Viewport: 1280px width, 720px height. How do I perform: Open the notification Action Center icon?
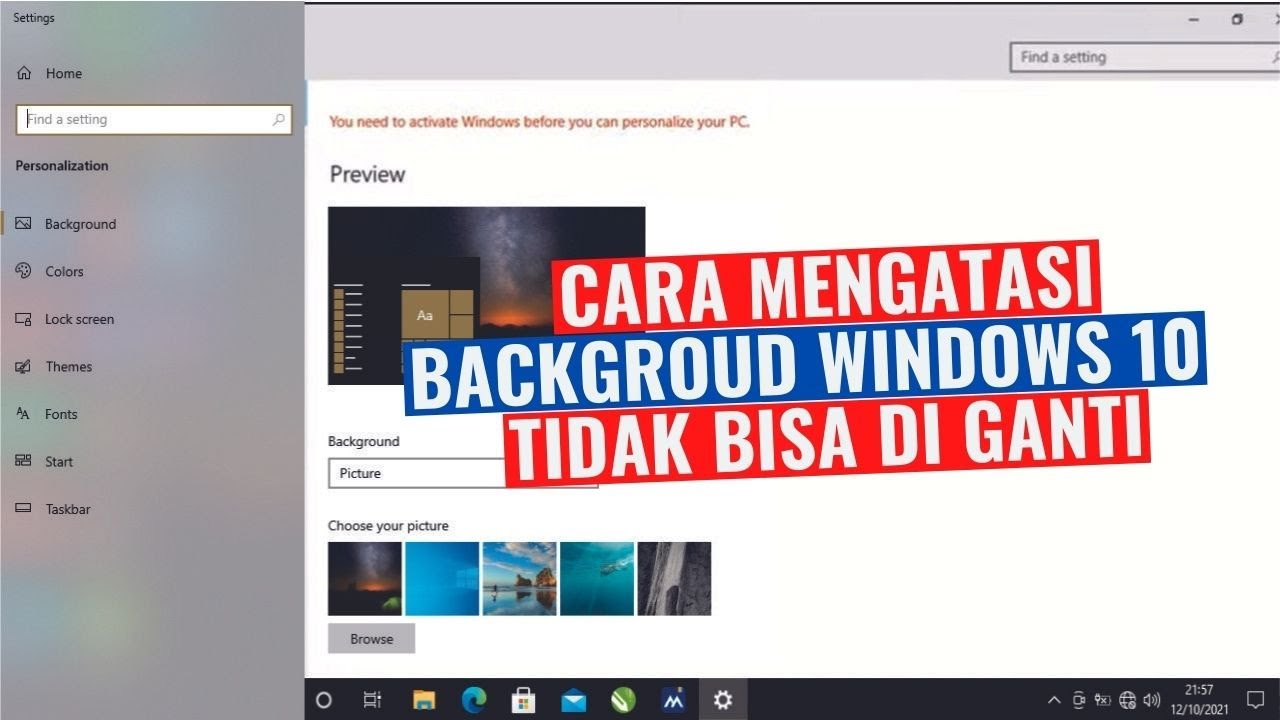(1255, 700)
